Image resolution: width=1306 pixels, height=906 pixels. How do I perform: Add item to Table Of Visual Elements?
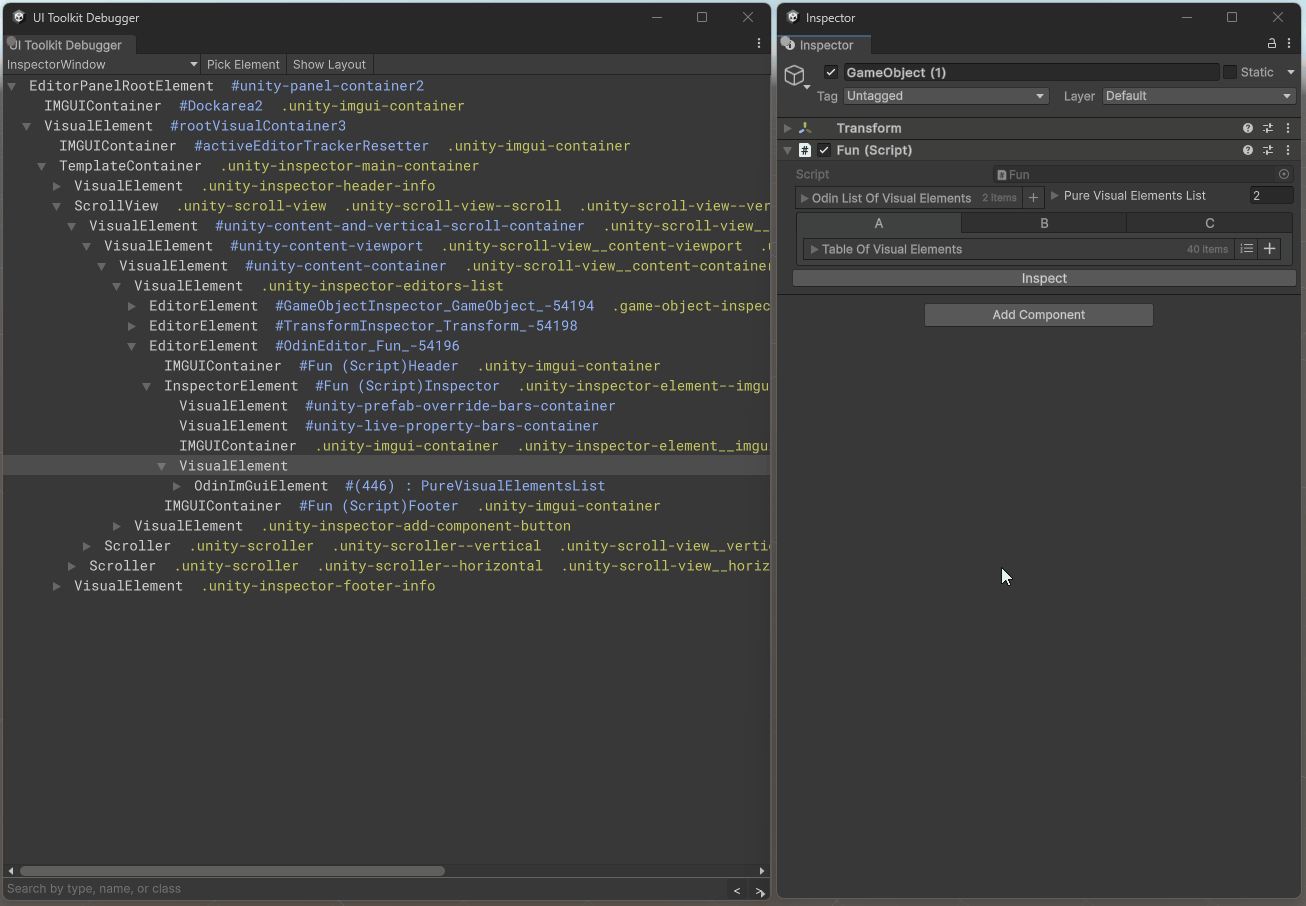pyautogui.click(x=1269, y=249)
